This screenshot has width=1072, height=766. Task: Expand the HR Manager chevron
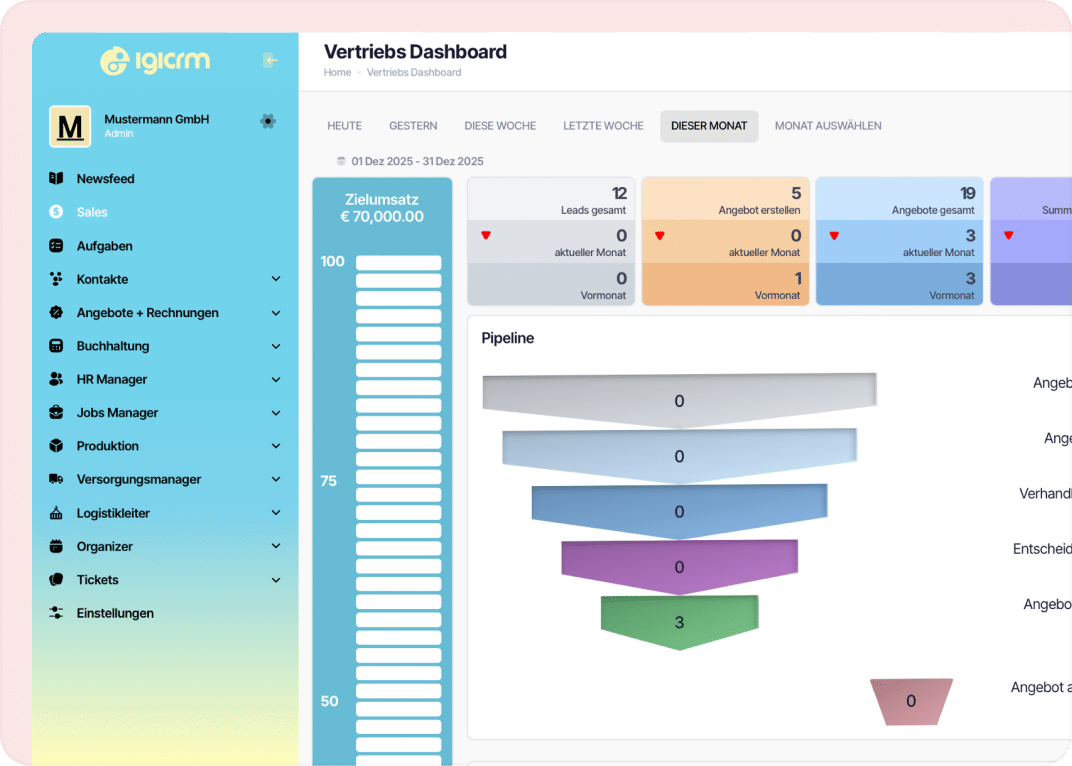(276, 380)
